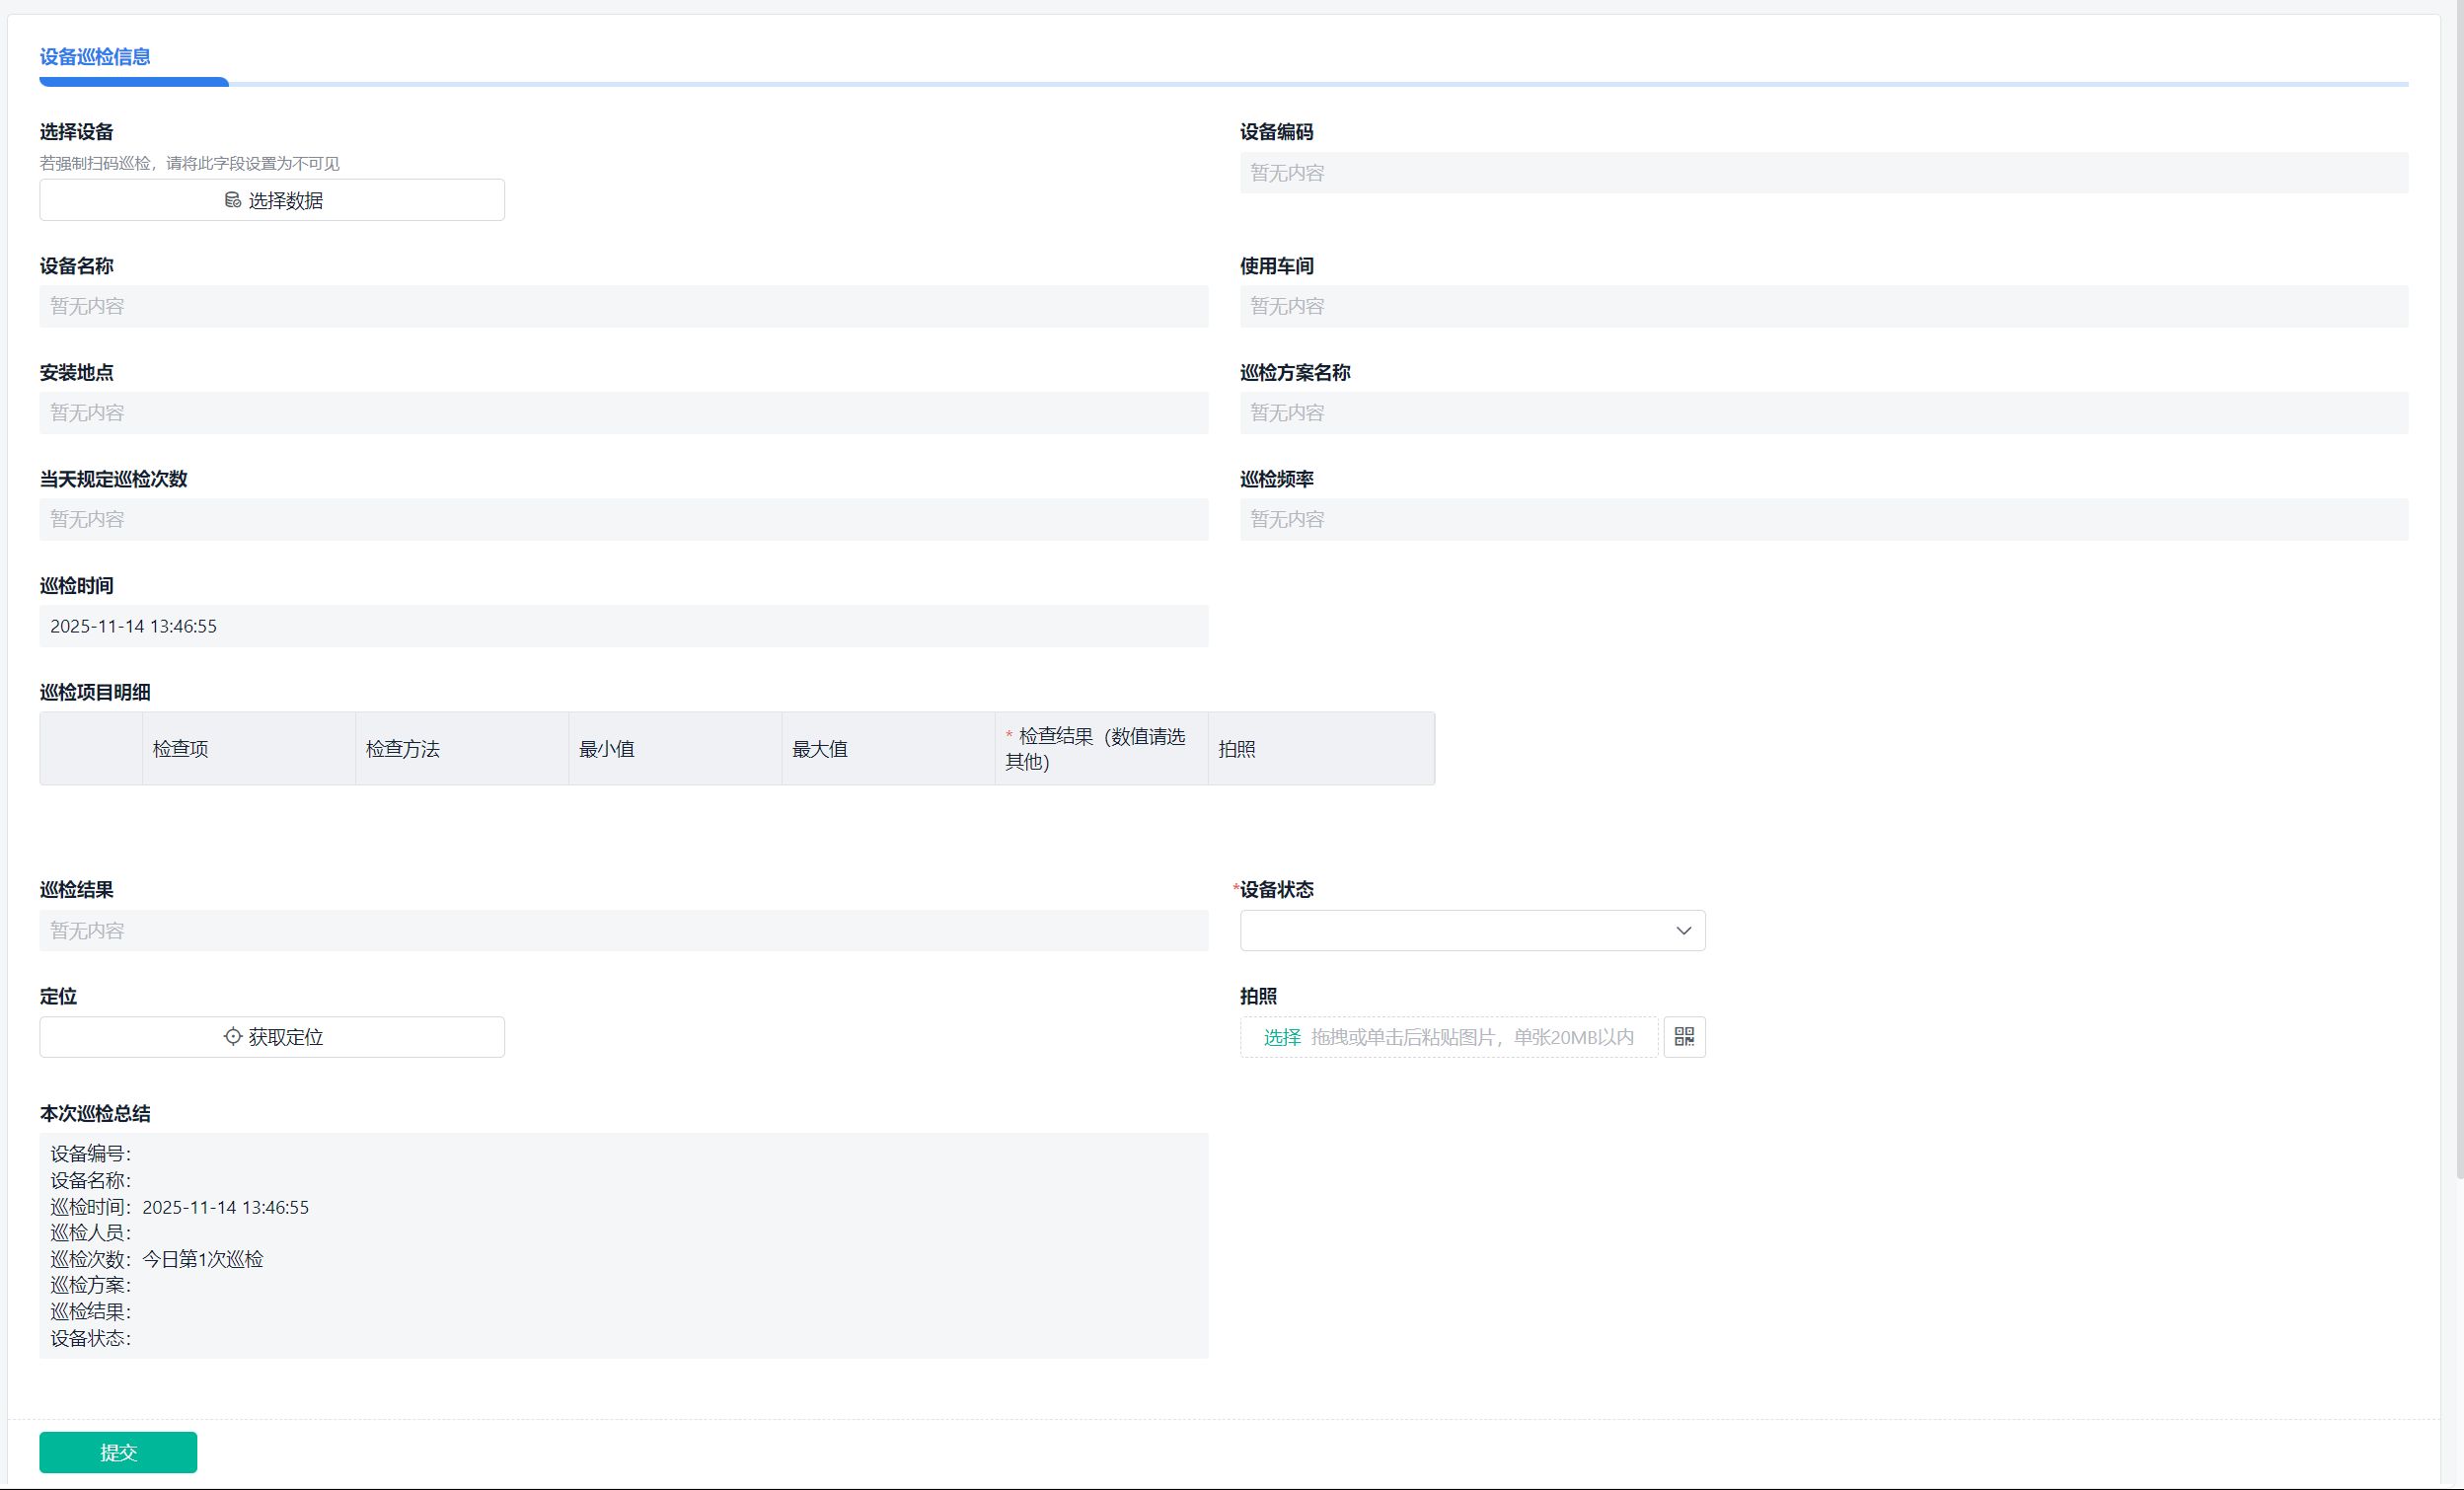Switch to 设备巡检信息 tab
This screenshot has height=1490, width=2464.
pos(95,57)
